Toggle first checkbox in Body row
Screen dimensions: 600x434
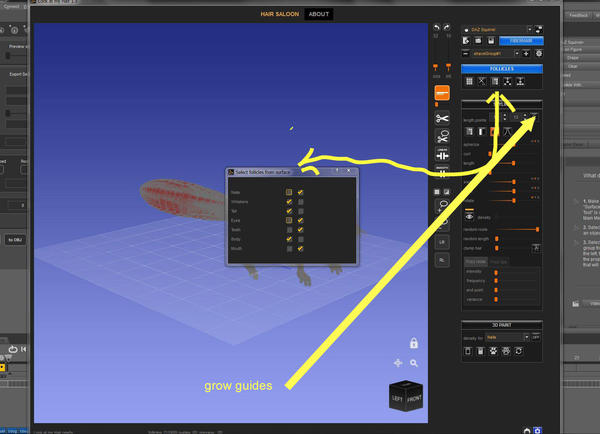tap(289, 239)
